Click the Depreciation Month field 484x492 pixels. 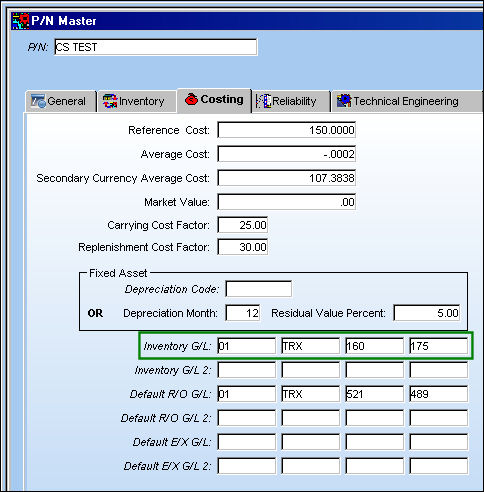point(243,313)
